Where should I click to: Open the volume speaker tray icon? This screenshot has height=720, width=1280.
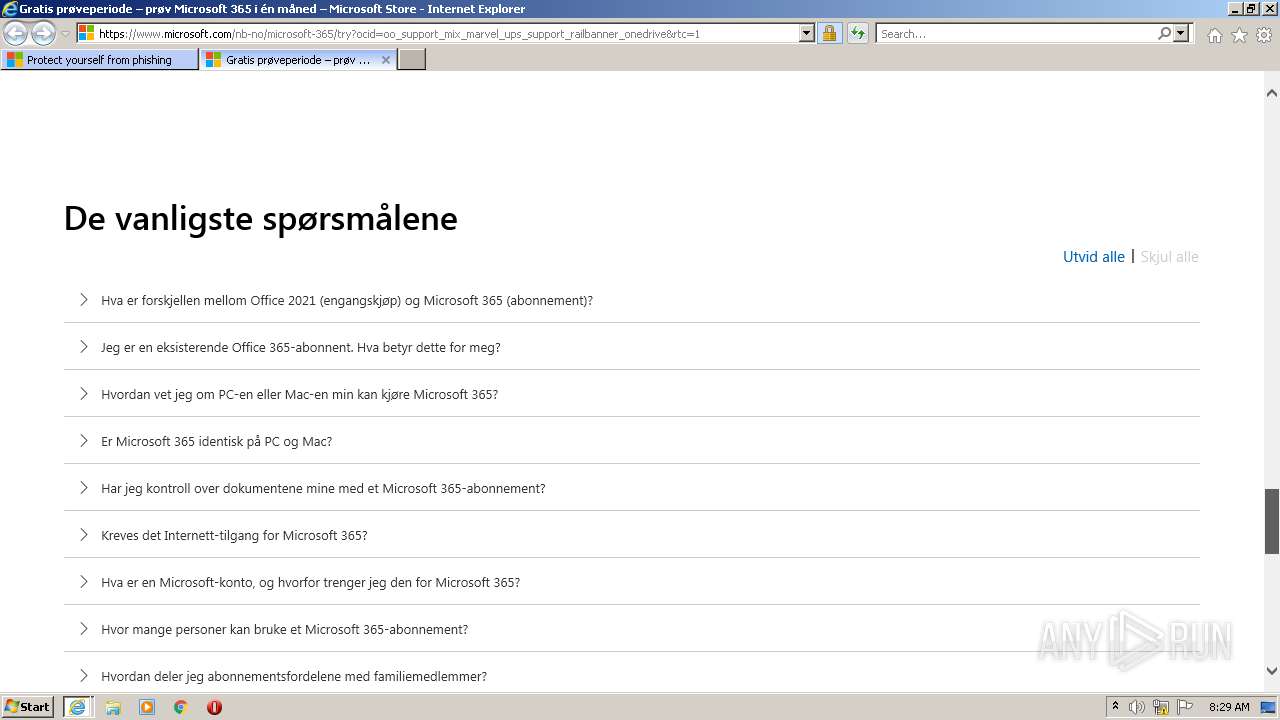[1137, 707]
